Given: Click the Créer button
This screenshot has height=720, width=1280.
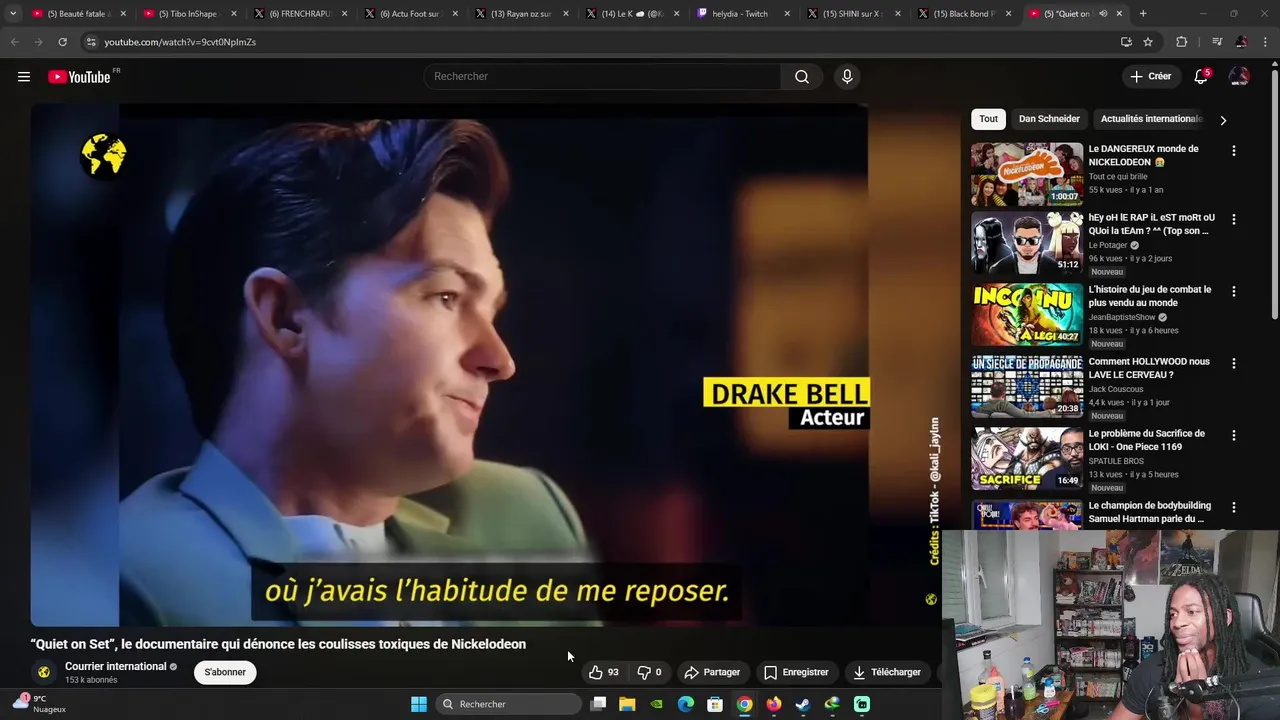Looking at the screenshot, I should coord(1150,77).
